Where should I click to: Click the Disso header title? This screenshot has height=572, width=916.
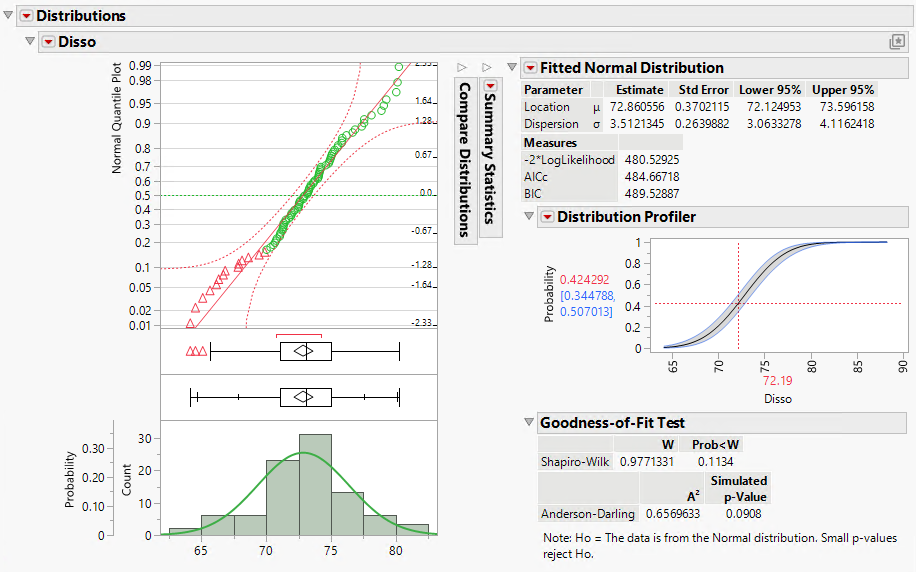(x=77, y=42)
